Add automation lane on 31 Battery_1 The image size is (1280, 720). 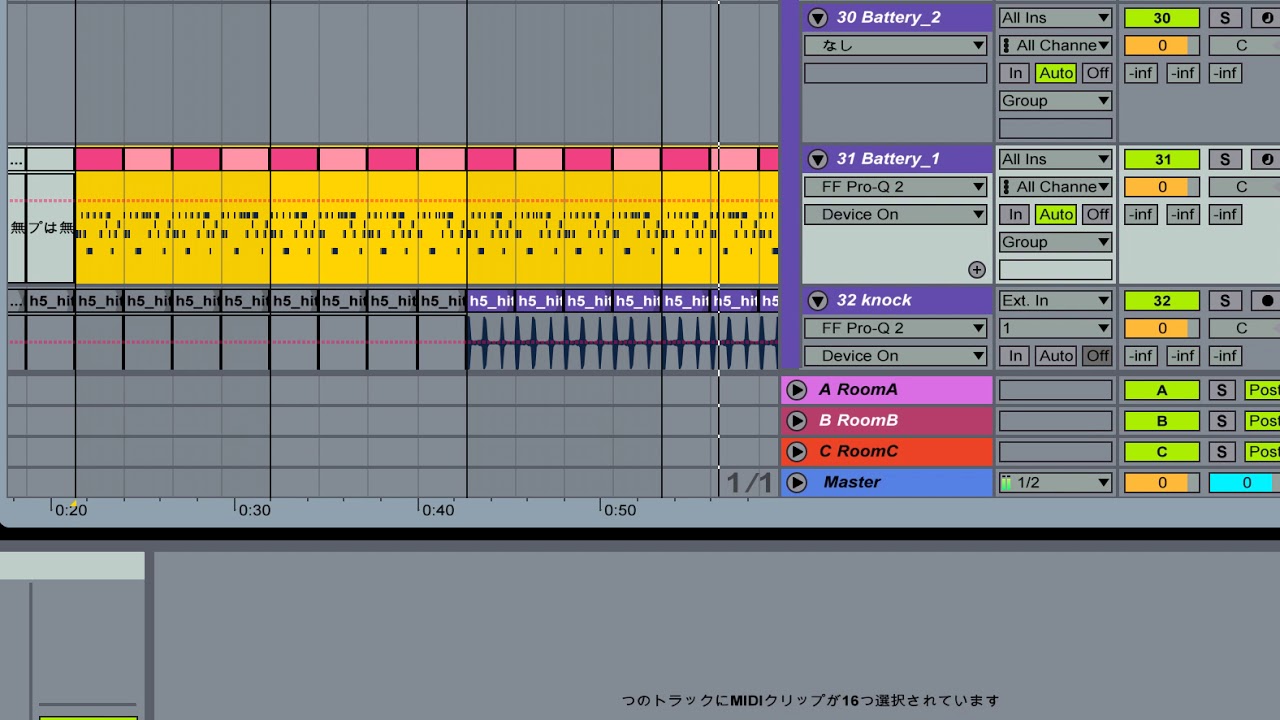(x=977, y=270)
